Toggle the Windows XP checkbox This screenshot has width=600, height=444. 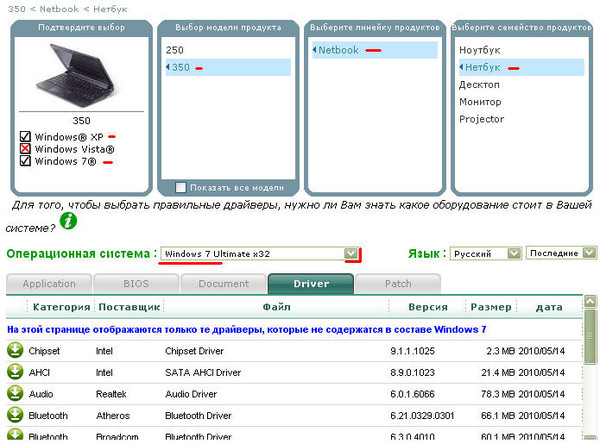tap(25, 136)
